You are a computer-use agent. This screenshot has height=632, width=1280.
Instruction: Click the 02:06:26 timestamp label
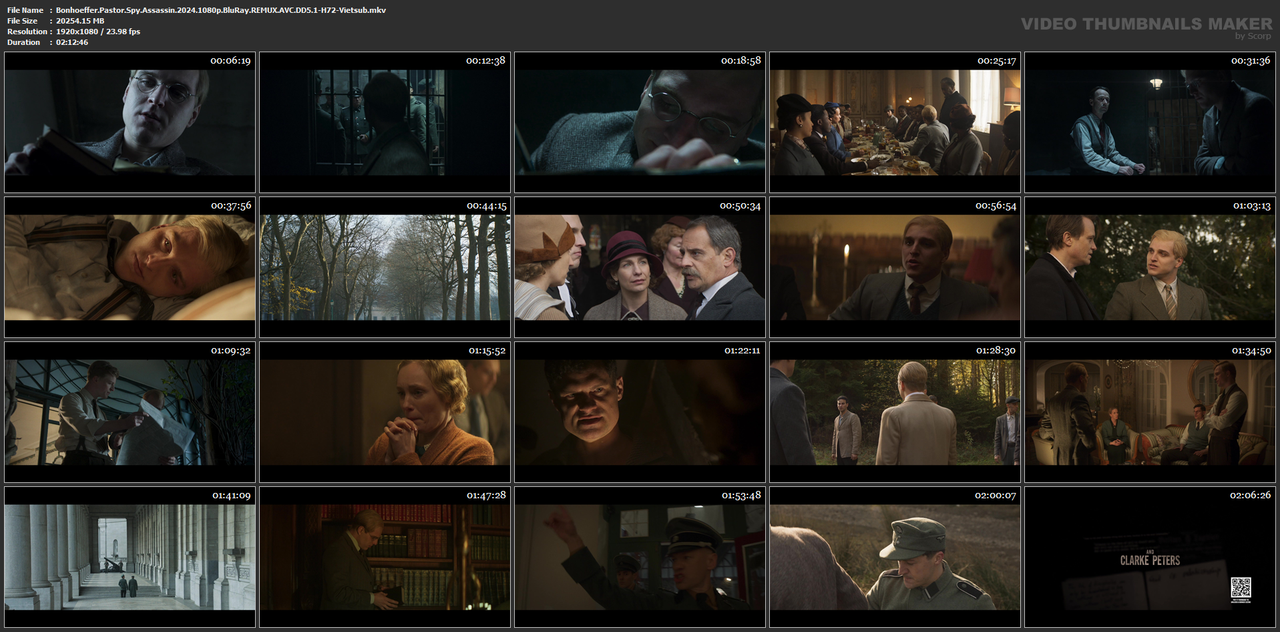coord(1250,495)
